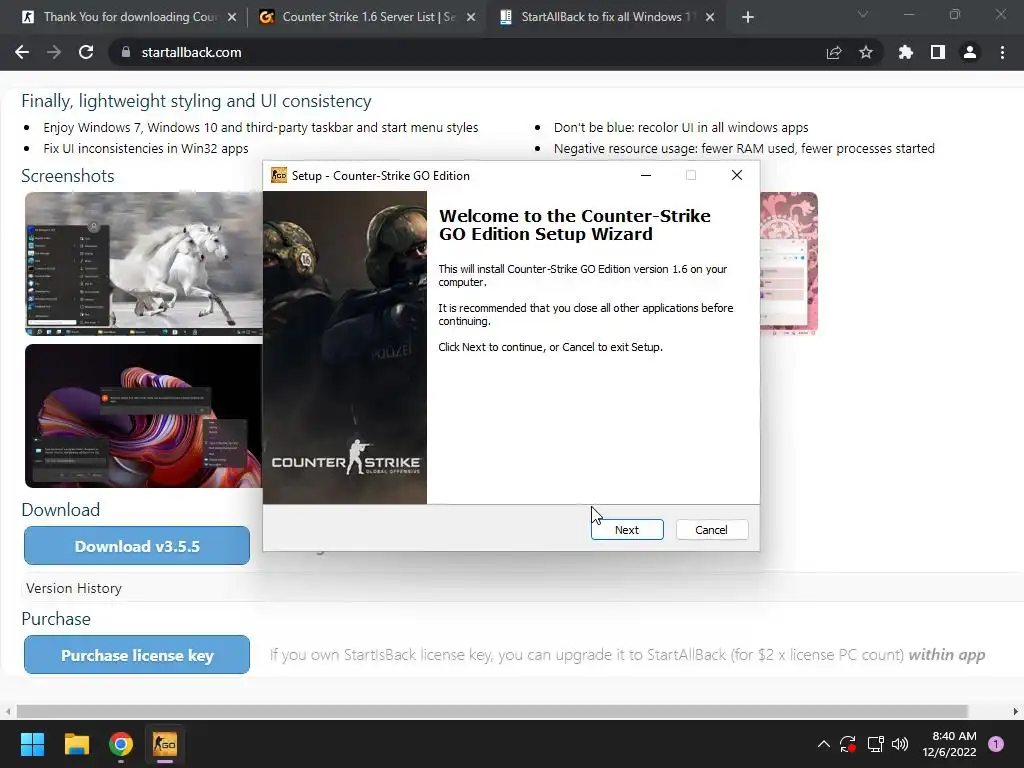The width and height of the screenshot is (1024, 768).
Task: Close the Counter-Strike setup window
Action: [737, 175]
